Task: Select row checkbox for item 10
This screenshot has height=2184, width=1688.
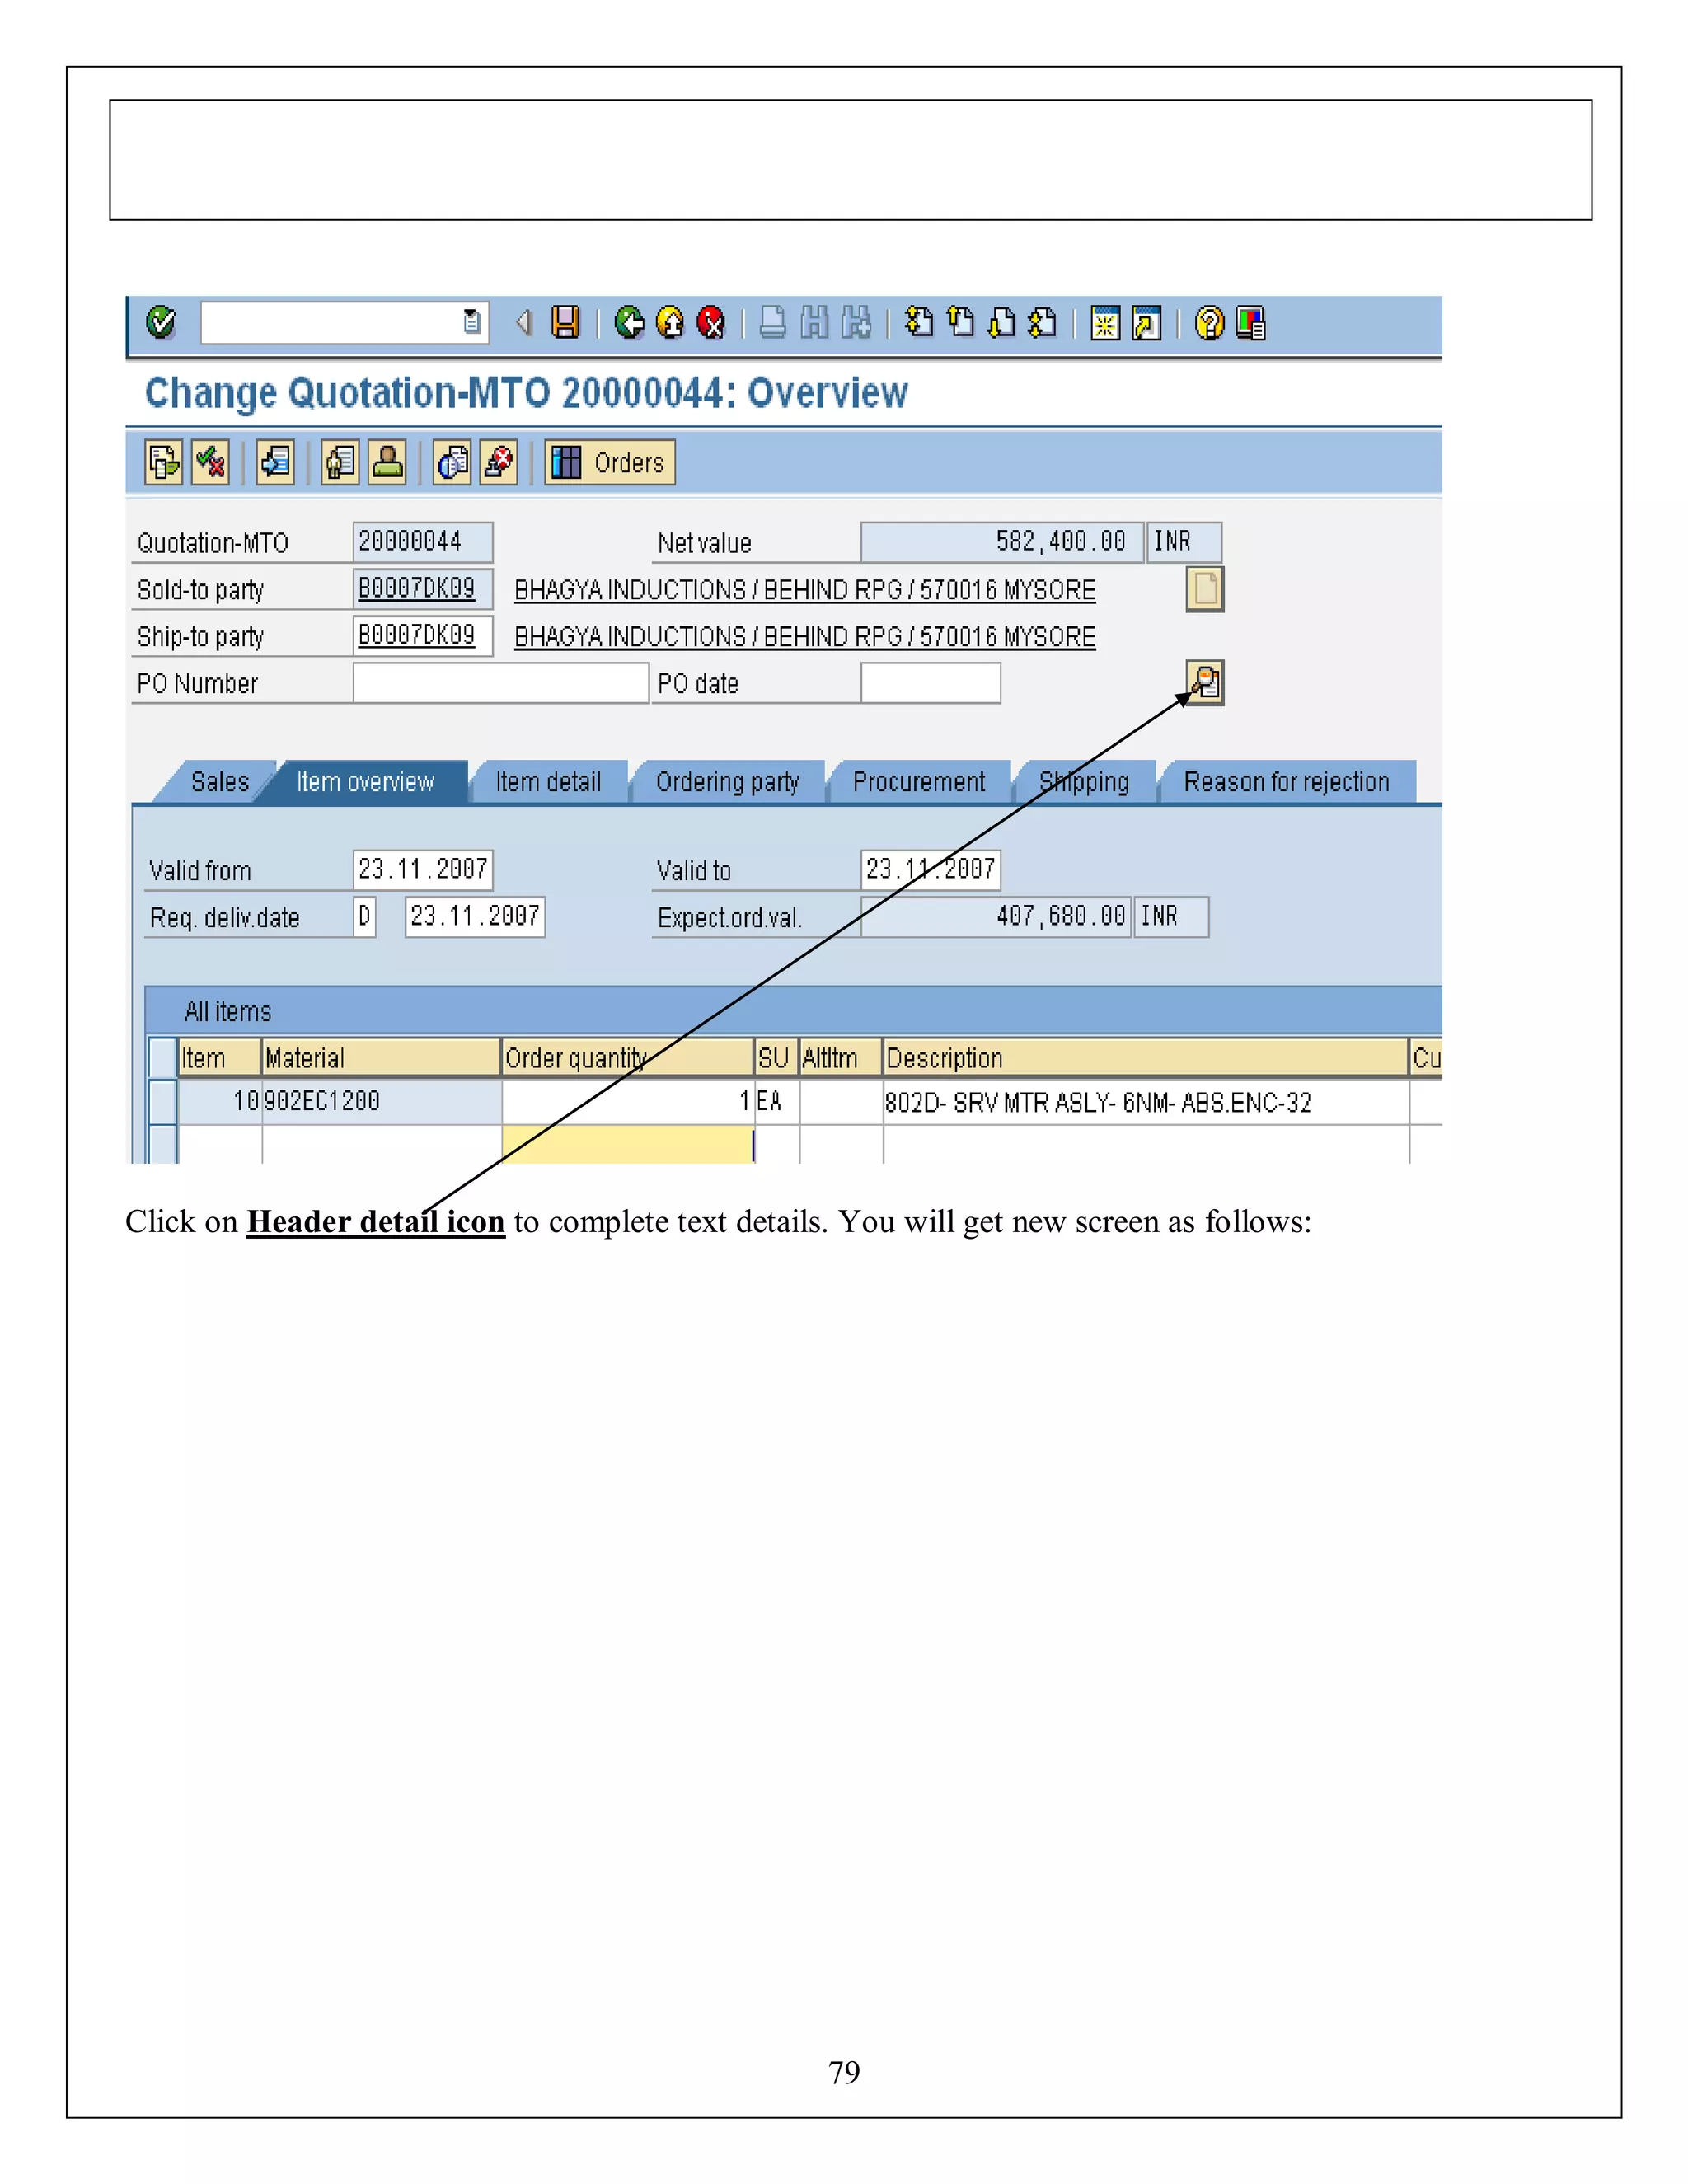Action: click(x=162, y=1101)
